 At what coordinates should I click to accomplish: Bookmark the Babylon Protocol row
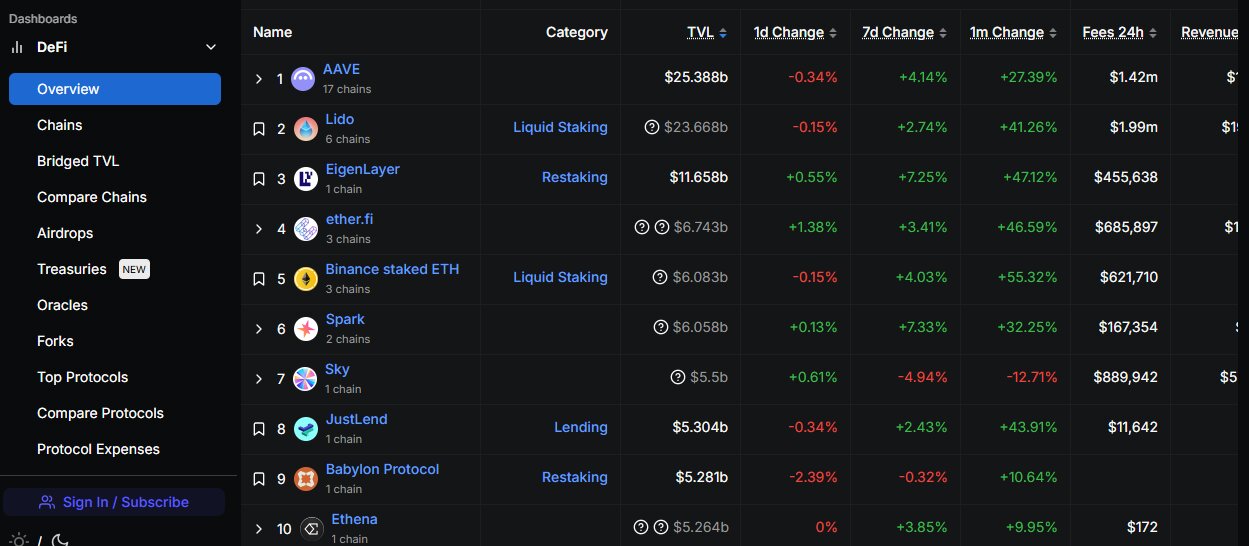[x=259, y=479]
